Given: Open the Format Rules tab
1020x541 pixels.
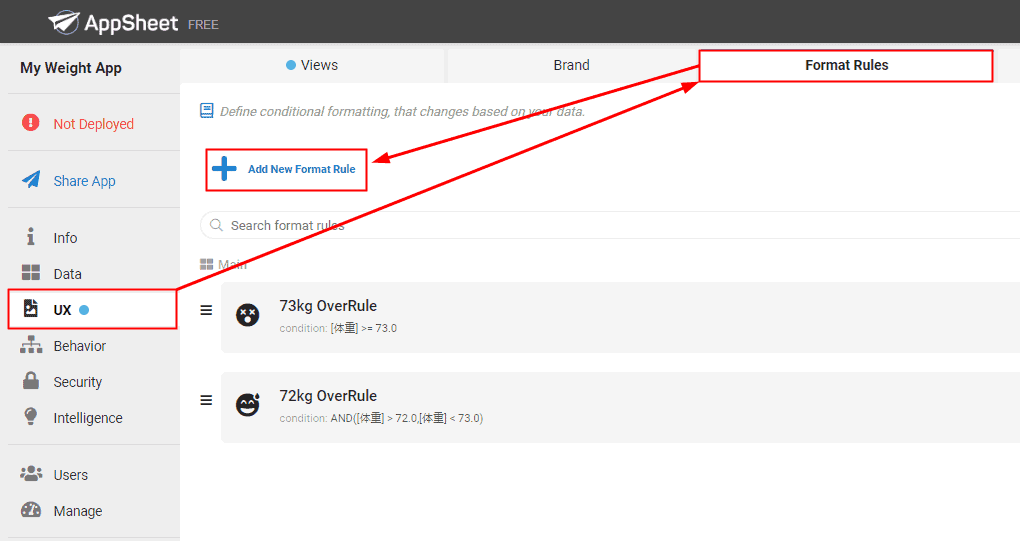Looking at the screenshot, I should (846, 65).
